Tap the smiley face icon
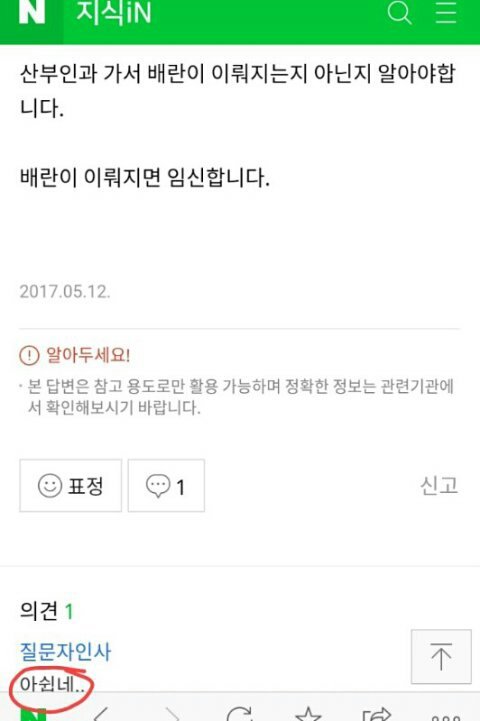480x721 pixels. coord(50,486)
